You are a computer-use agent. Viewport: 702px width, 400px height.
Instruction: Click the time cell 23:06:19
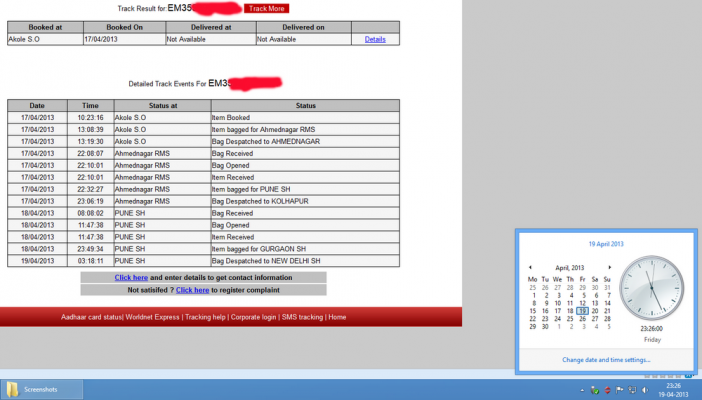point(90,202)
